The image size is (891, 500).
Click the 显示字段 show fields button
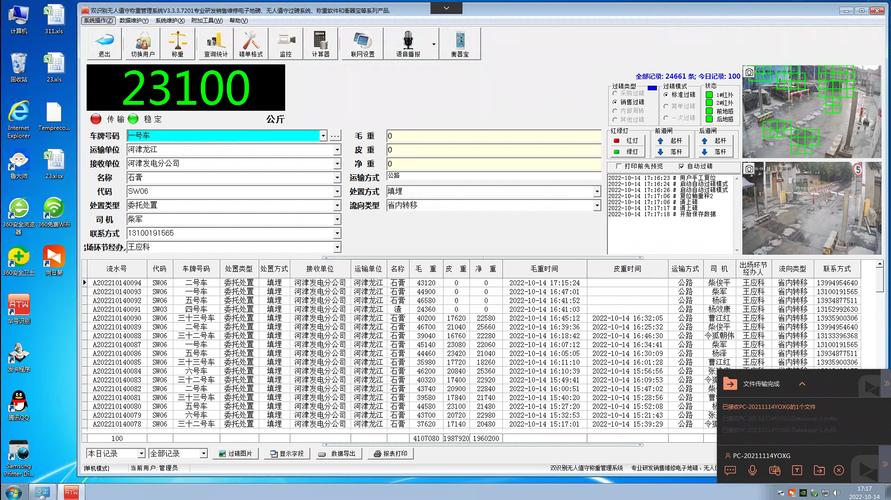click(x=287, y=453)
